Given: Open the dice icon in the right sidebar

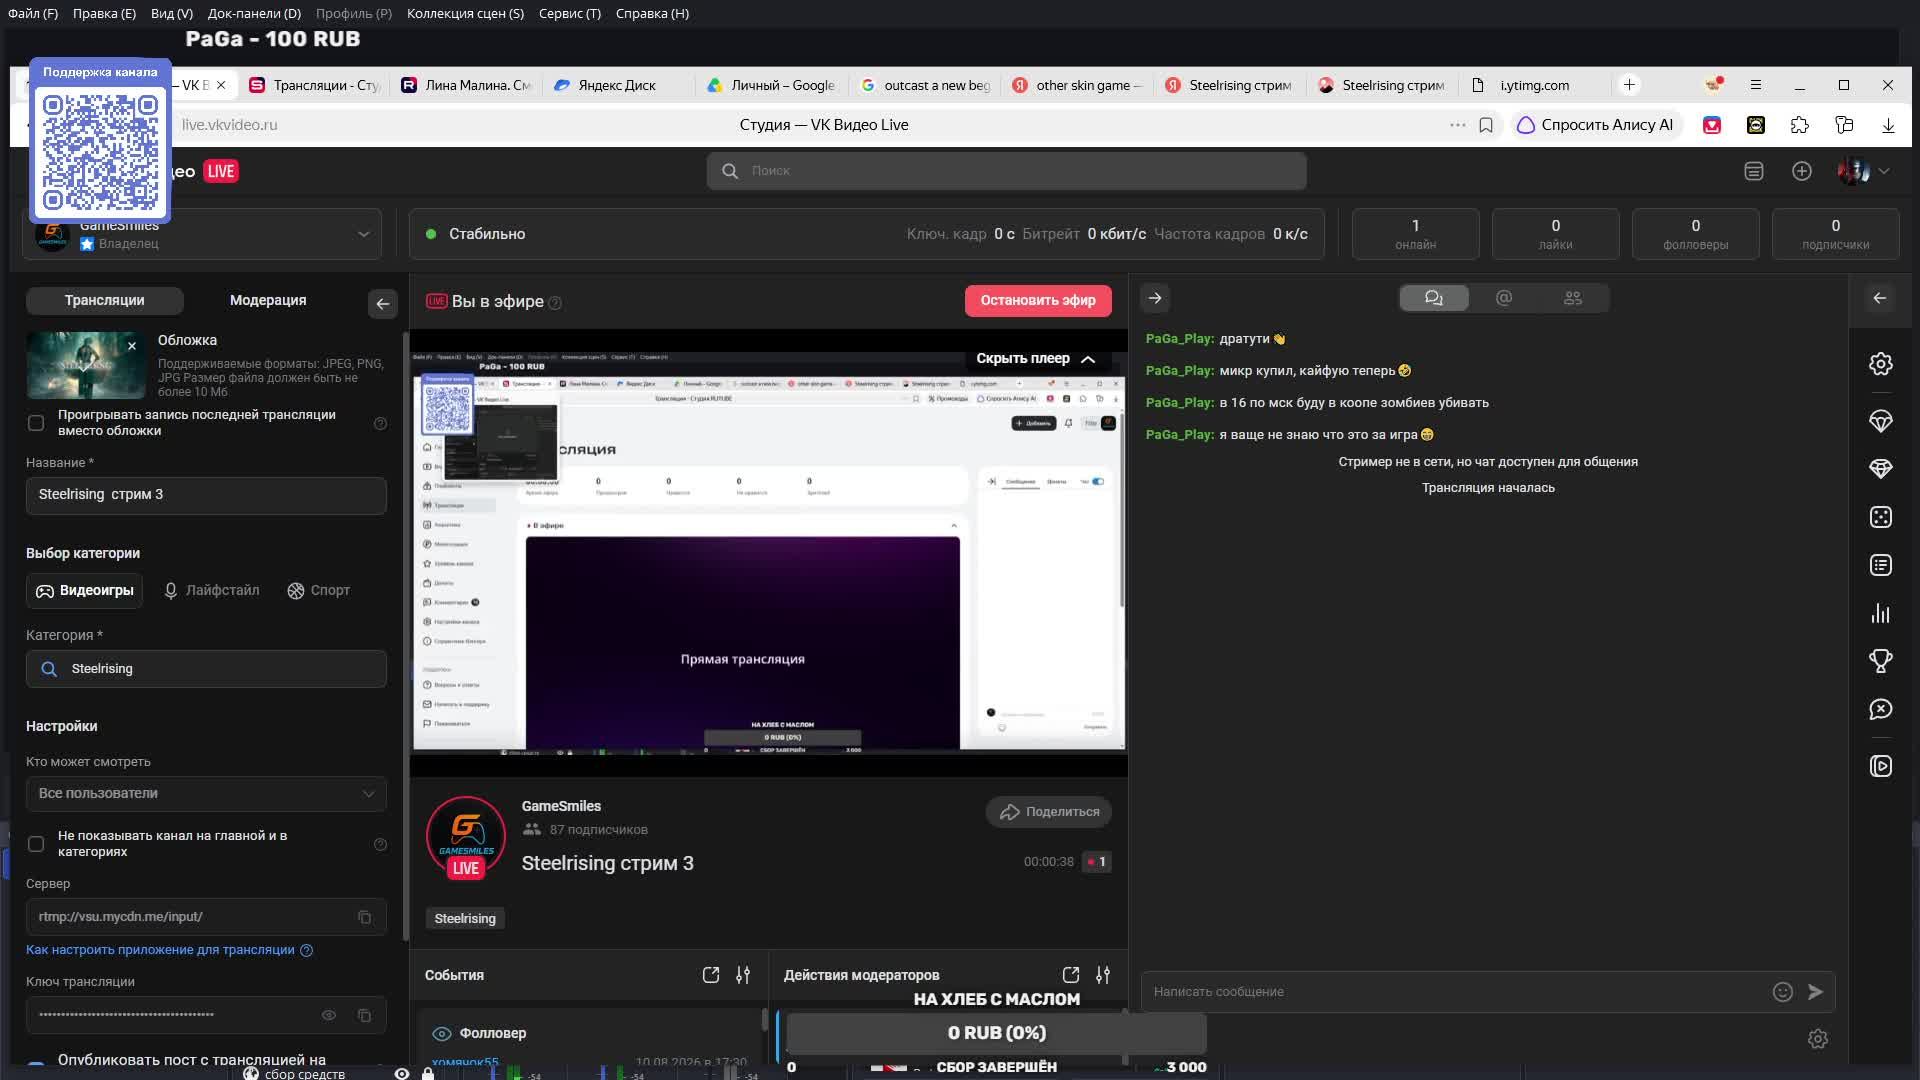Looking at the screenshot, I should pyautogui.click(x=1880, y=517).
